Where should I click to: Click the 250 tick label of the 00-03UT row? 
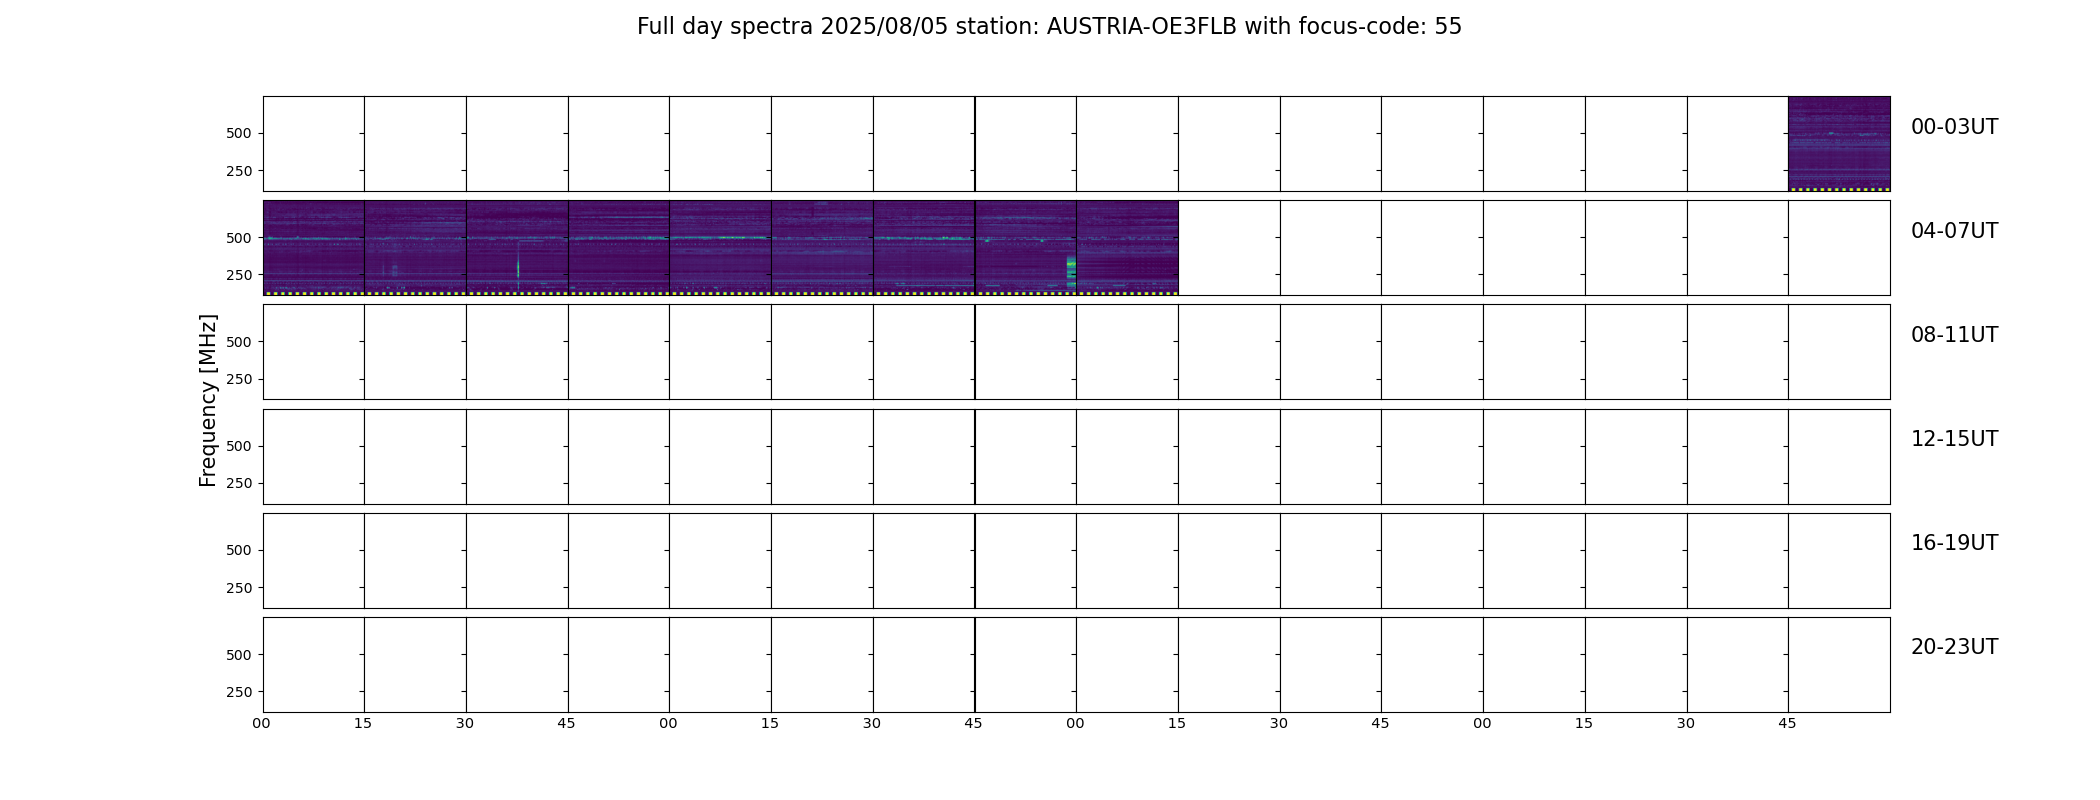coord(239,171)
